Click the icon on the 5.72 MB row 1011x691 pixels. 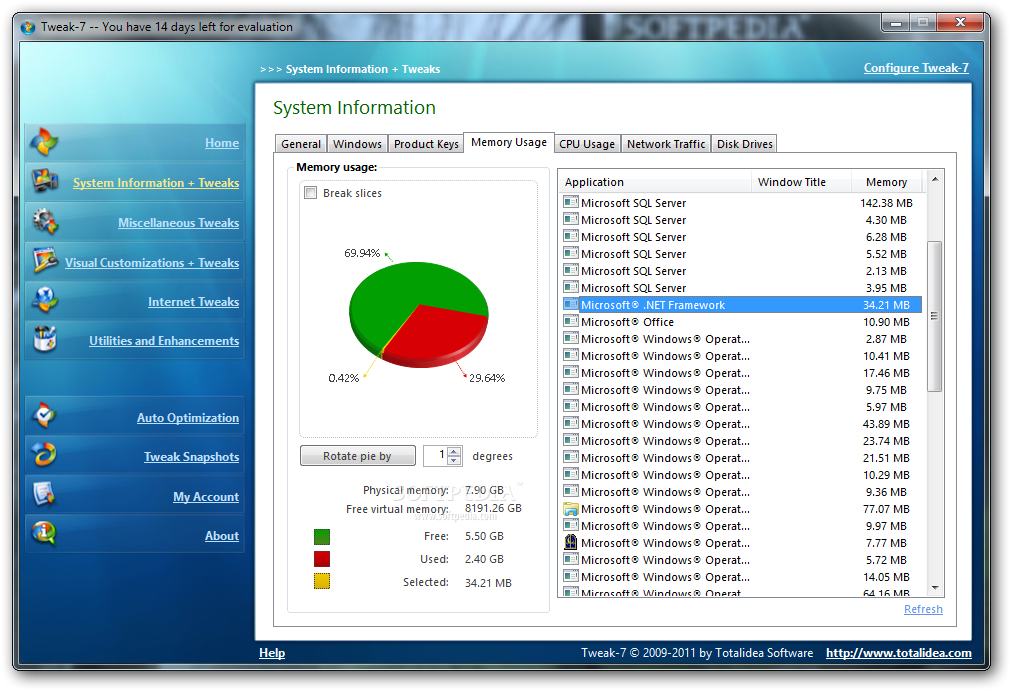571,560
